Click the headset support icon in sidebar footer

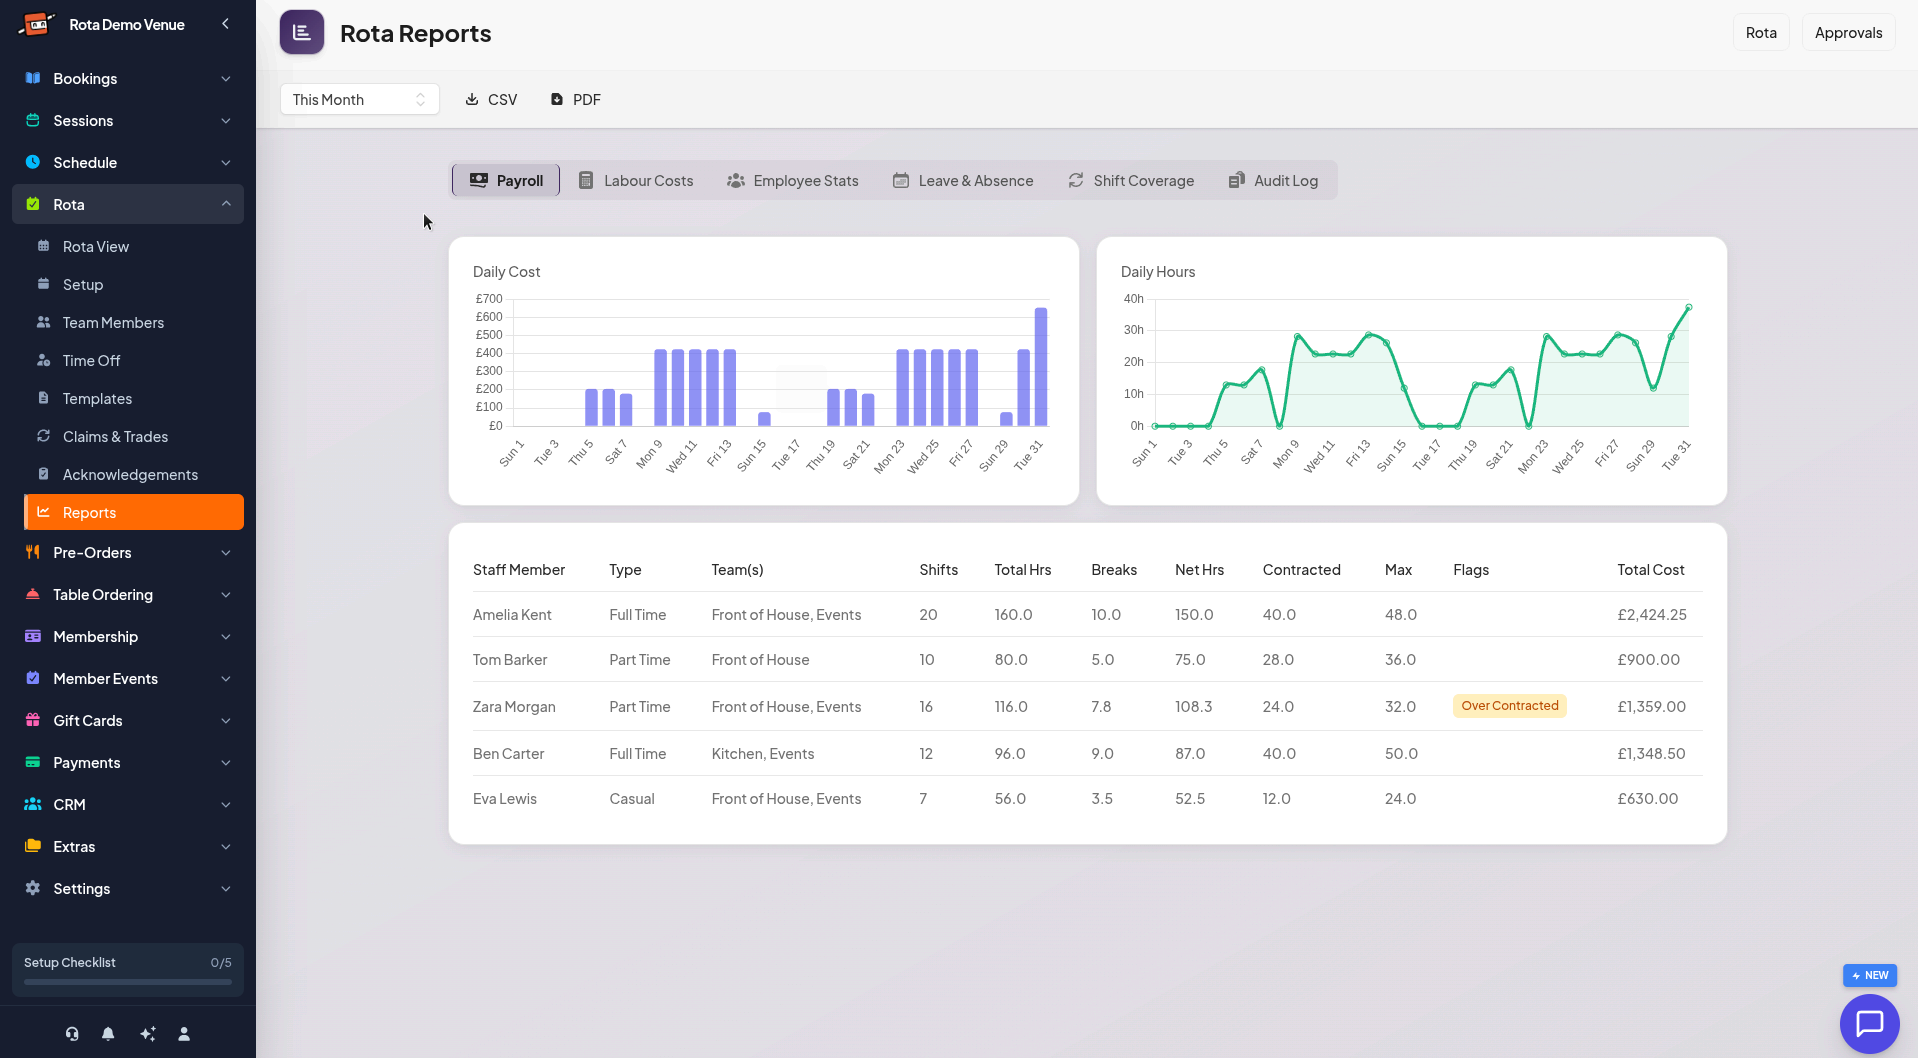[72, 1034]
